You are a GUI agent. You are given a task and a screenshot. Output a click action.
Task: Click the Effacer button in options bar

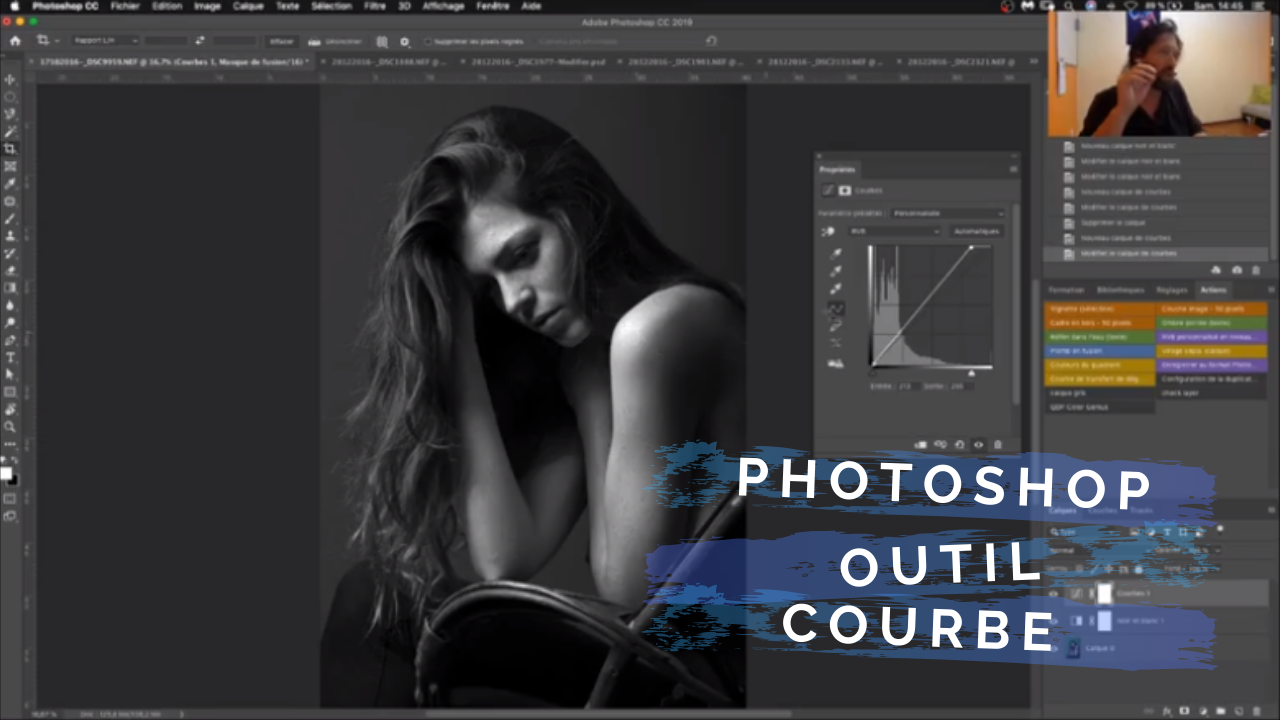click(x=282, y=42)
